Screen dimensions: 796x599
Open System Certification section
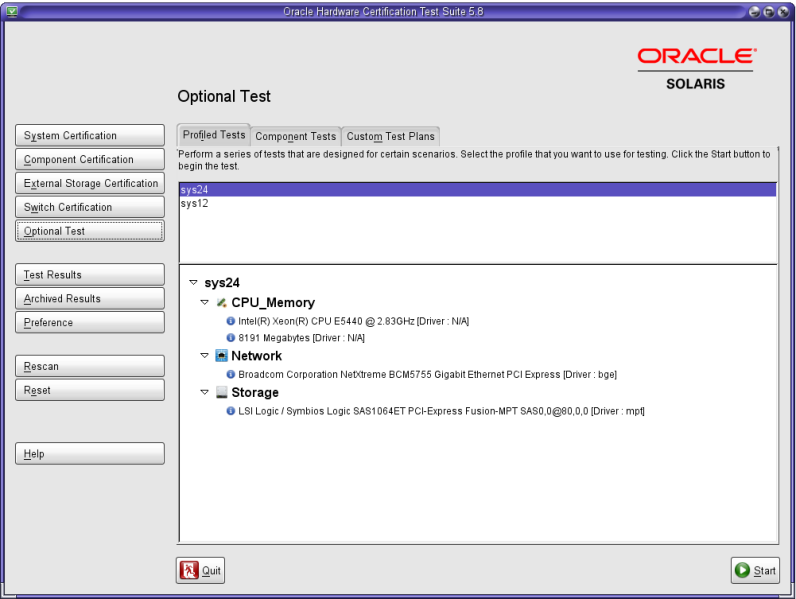click(x=90, y=136)
